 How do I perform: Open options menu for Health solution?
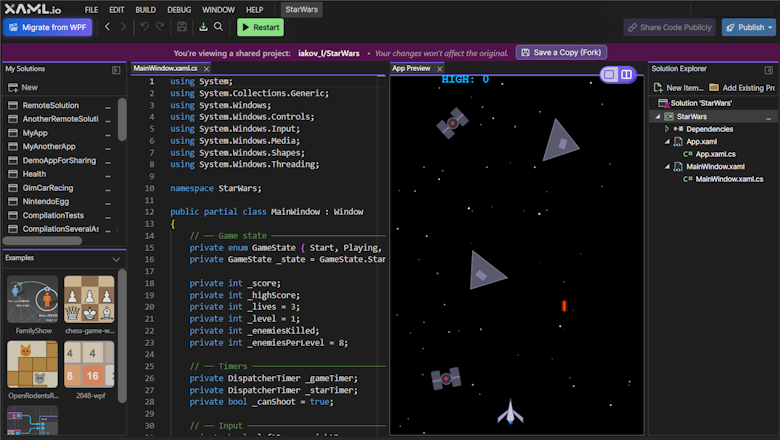[107, 175]
